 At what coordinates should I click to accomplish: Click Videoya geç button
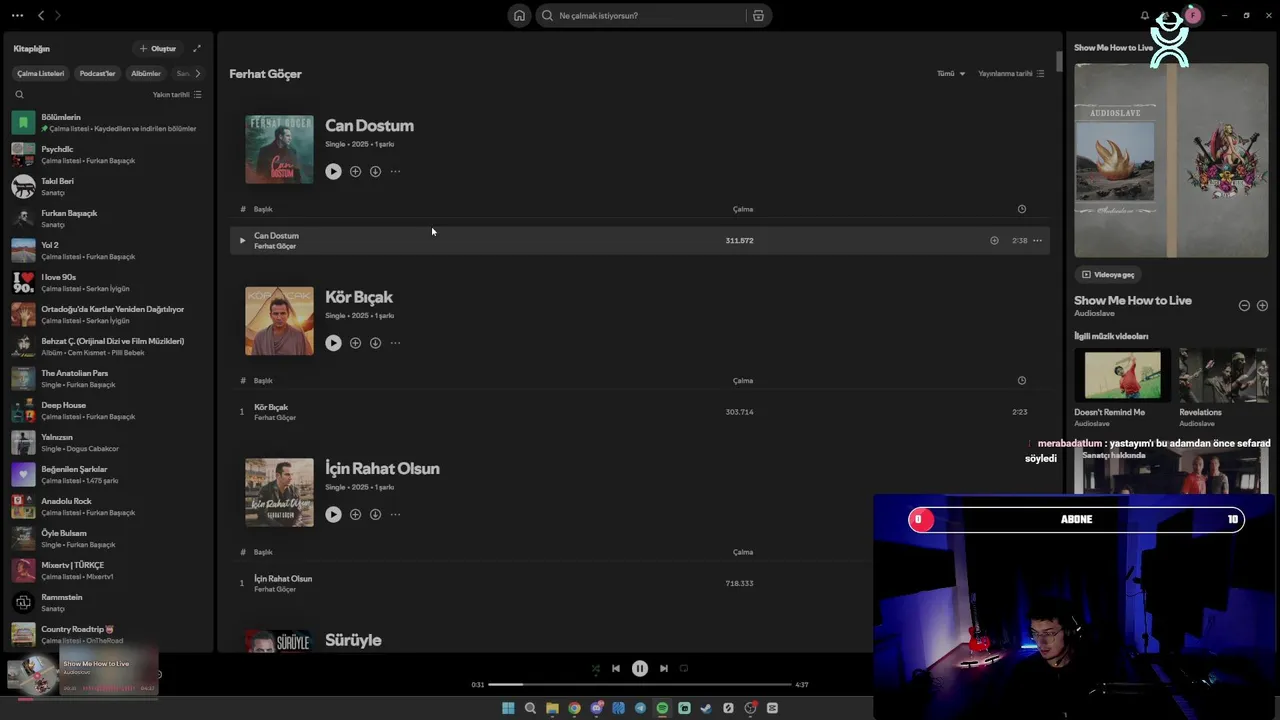1108,274
